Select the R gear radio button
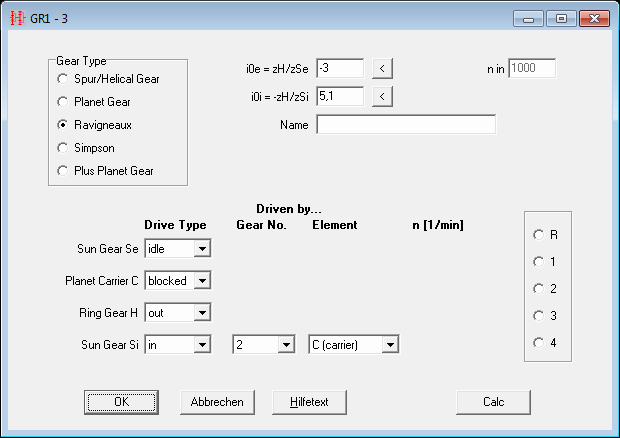Viewport: 620px width, 438px height. [x=540, y=234]
